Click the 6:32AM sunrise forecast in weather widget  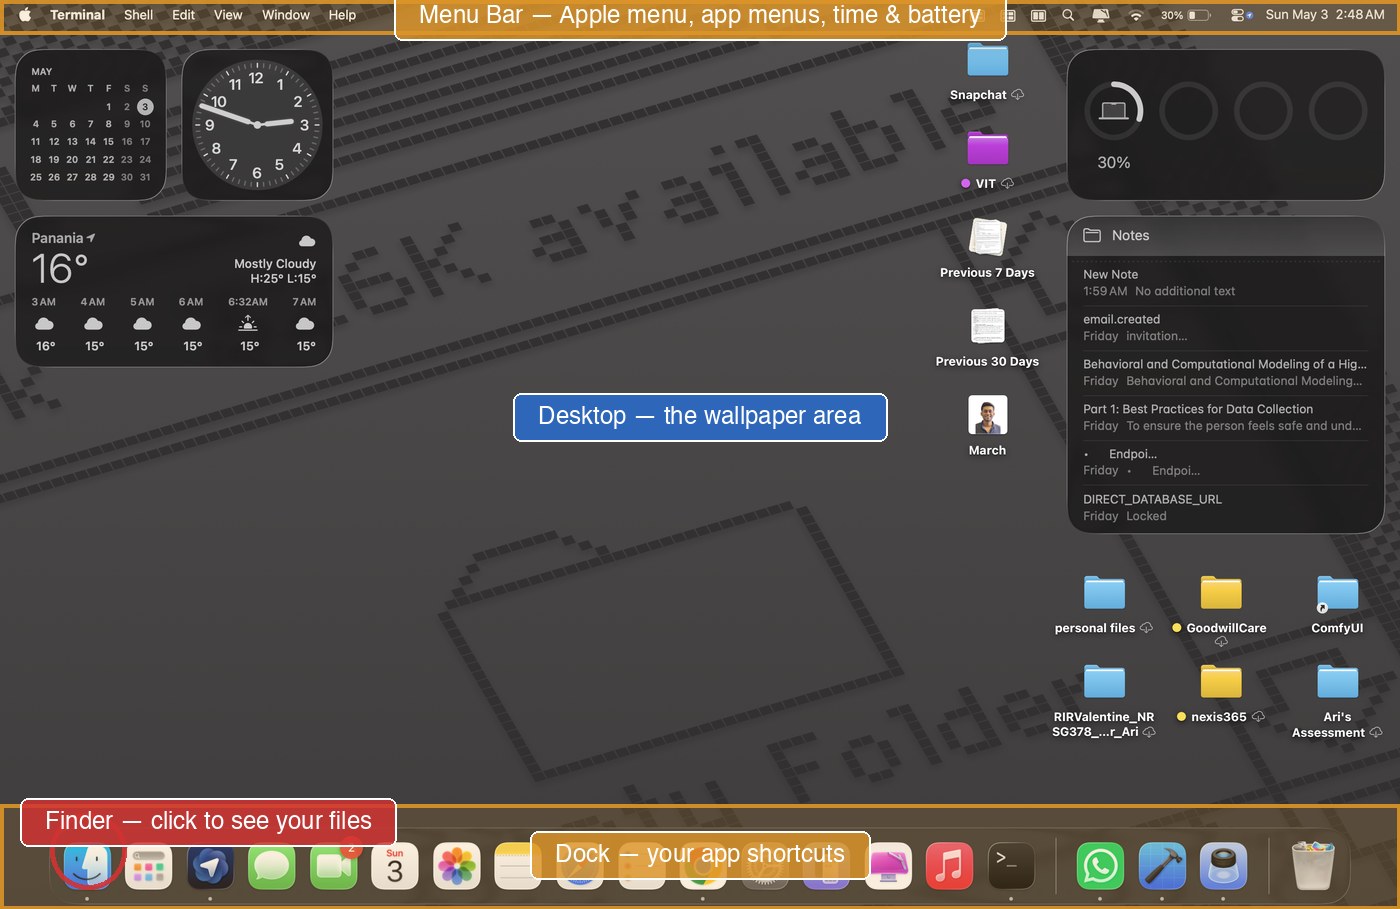[x=248, y=324]
